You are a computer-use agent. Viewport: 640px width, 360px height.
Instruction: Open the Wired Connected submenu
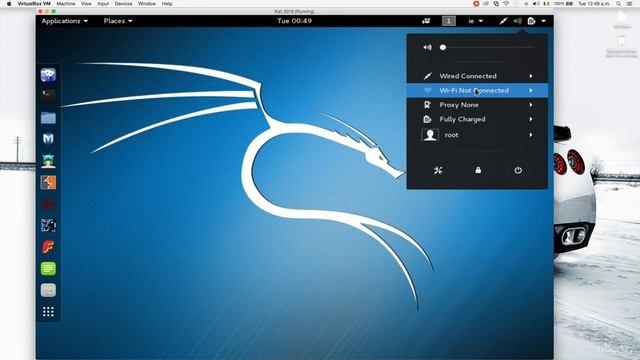(477, 76)
